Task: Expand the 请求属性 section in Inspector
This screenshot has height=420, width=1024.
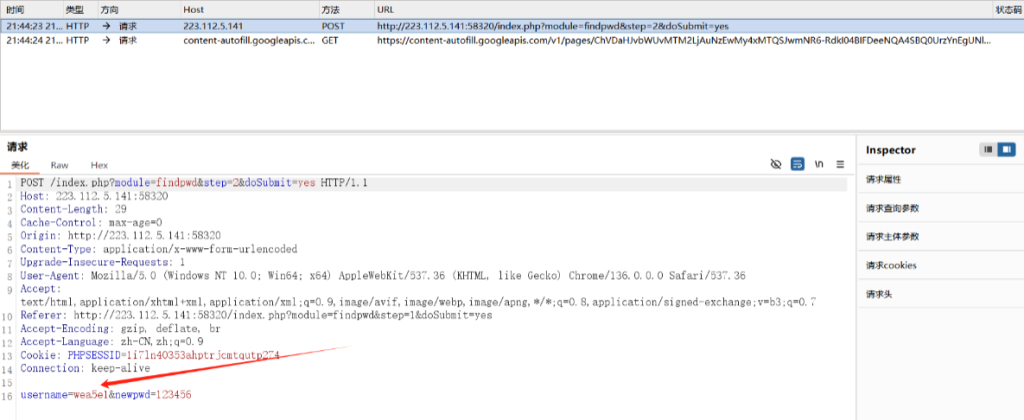Action: pos(884,180)
